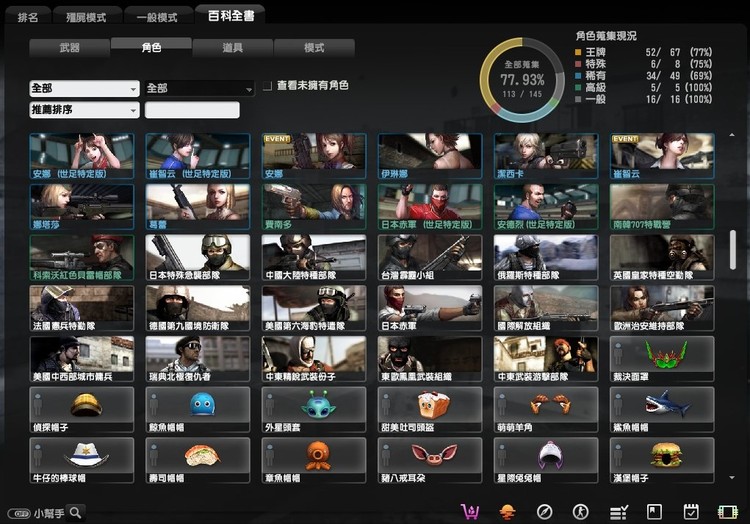The image size is (750, 524).
Task: Click the character search text field
Action: pos(192,110)
